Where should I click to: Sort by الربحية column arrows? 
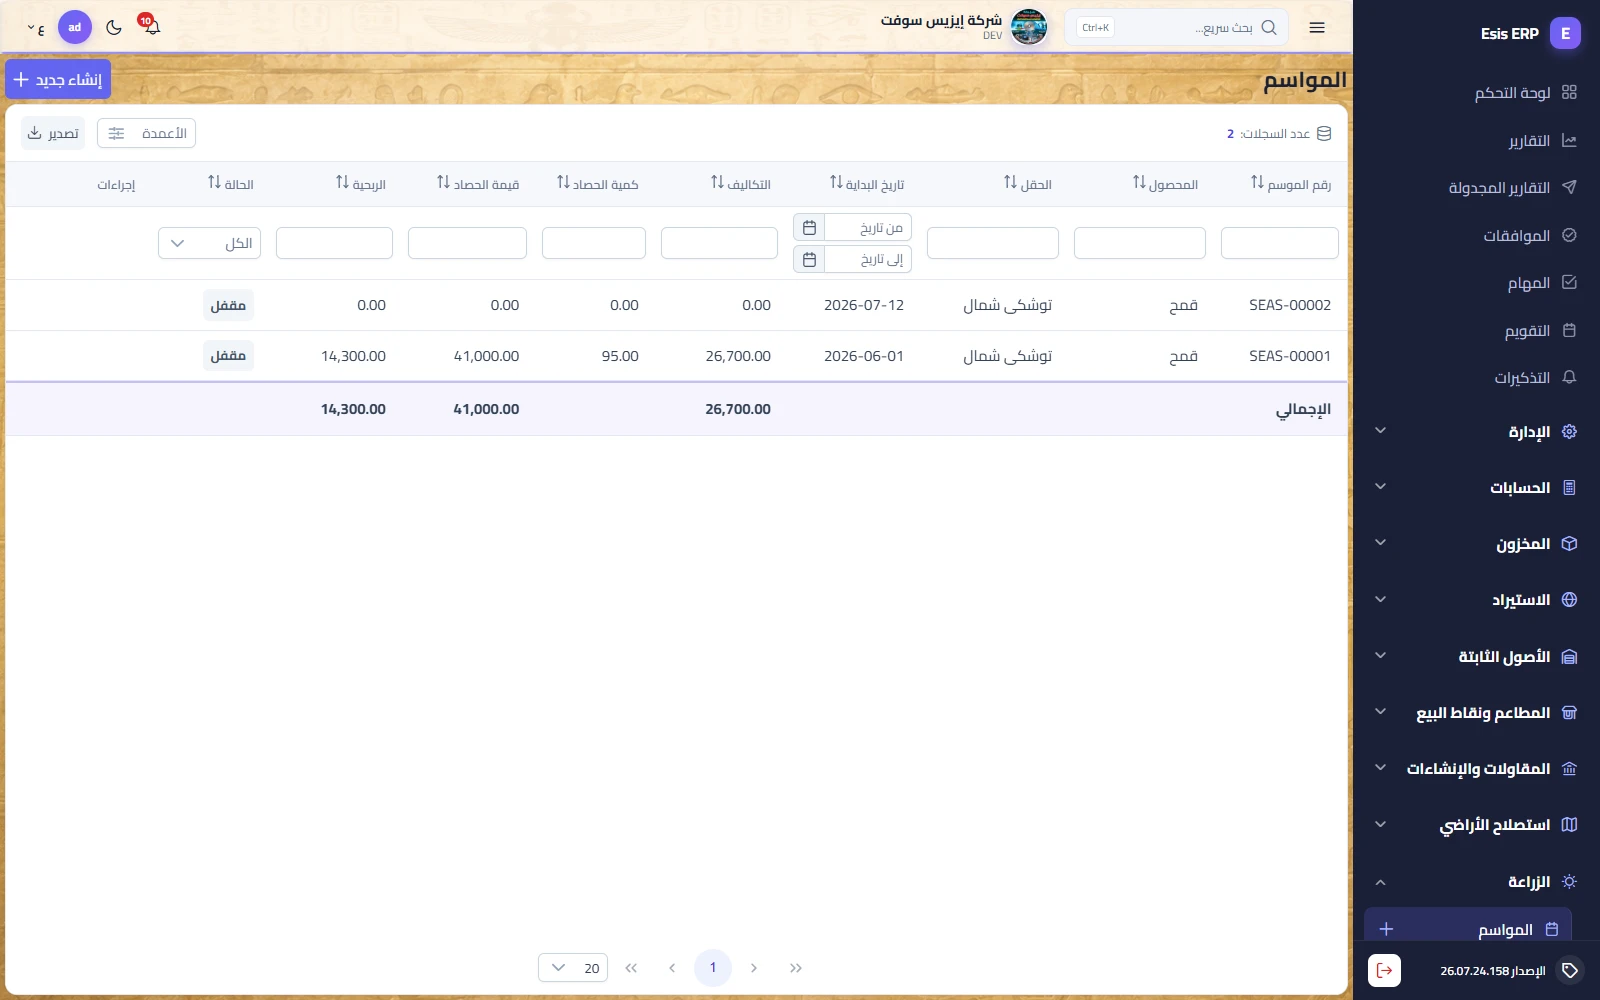[342, 183]
